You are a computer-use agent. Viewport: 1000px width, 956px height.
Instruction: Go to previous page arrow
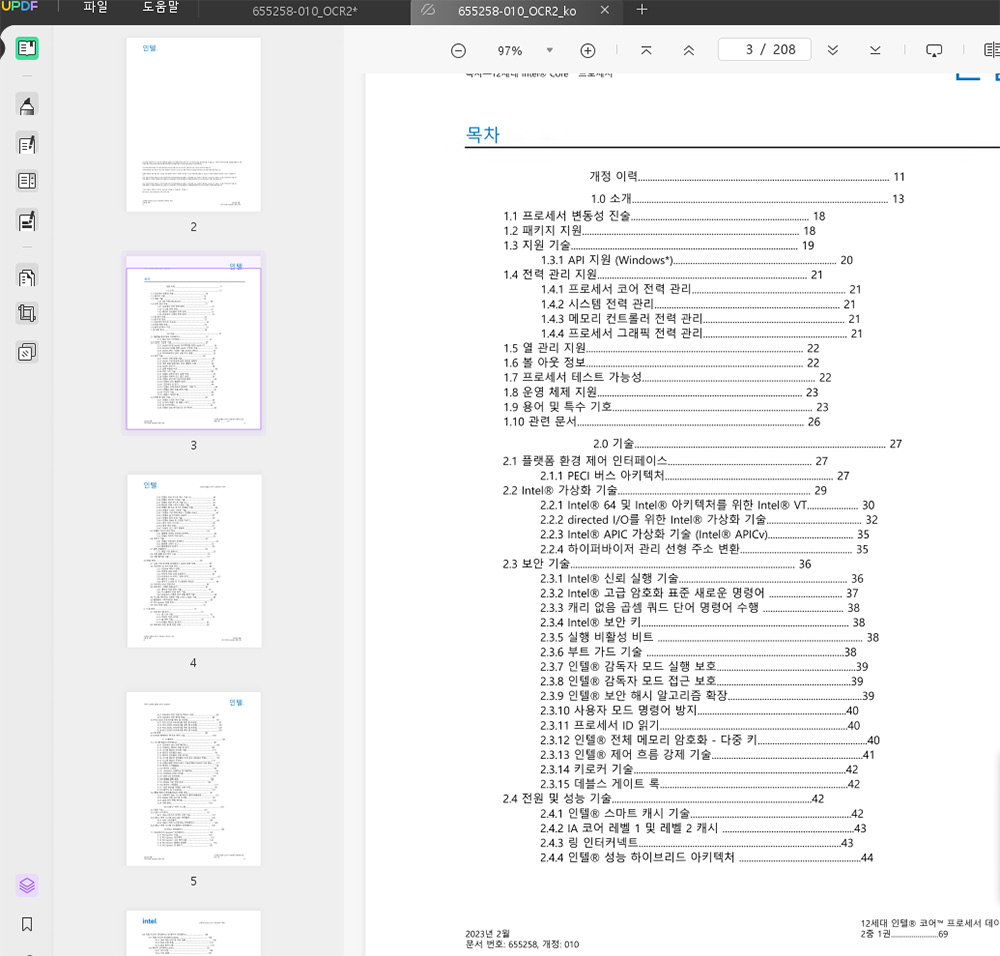coord(689,50)
